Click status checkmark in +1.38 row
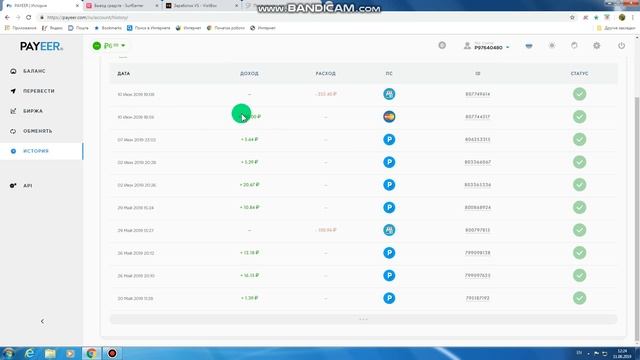Image resolution: width=640 pixels, height=360 pixels. pyautogui.click(x=579, y=298)
